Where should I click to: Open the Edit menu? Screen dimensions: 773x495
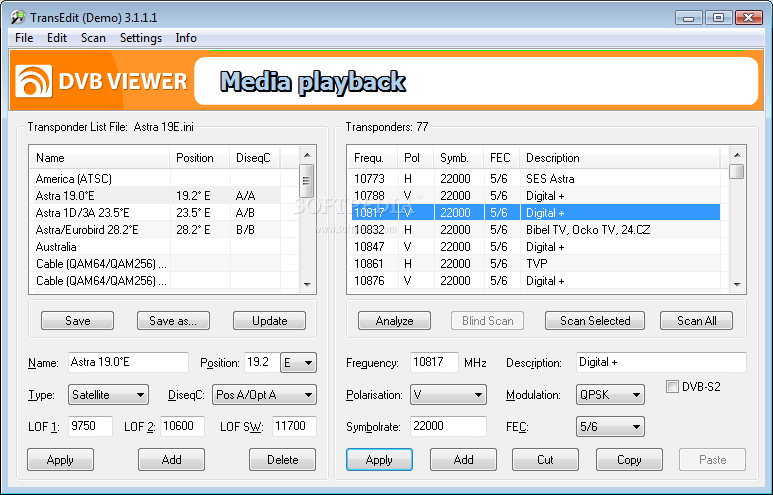(x=57, y=38)
